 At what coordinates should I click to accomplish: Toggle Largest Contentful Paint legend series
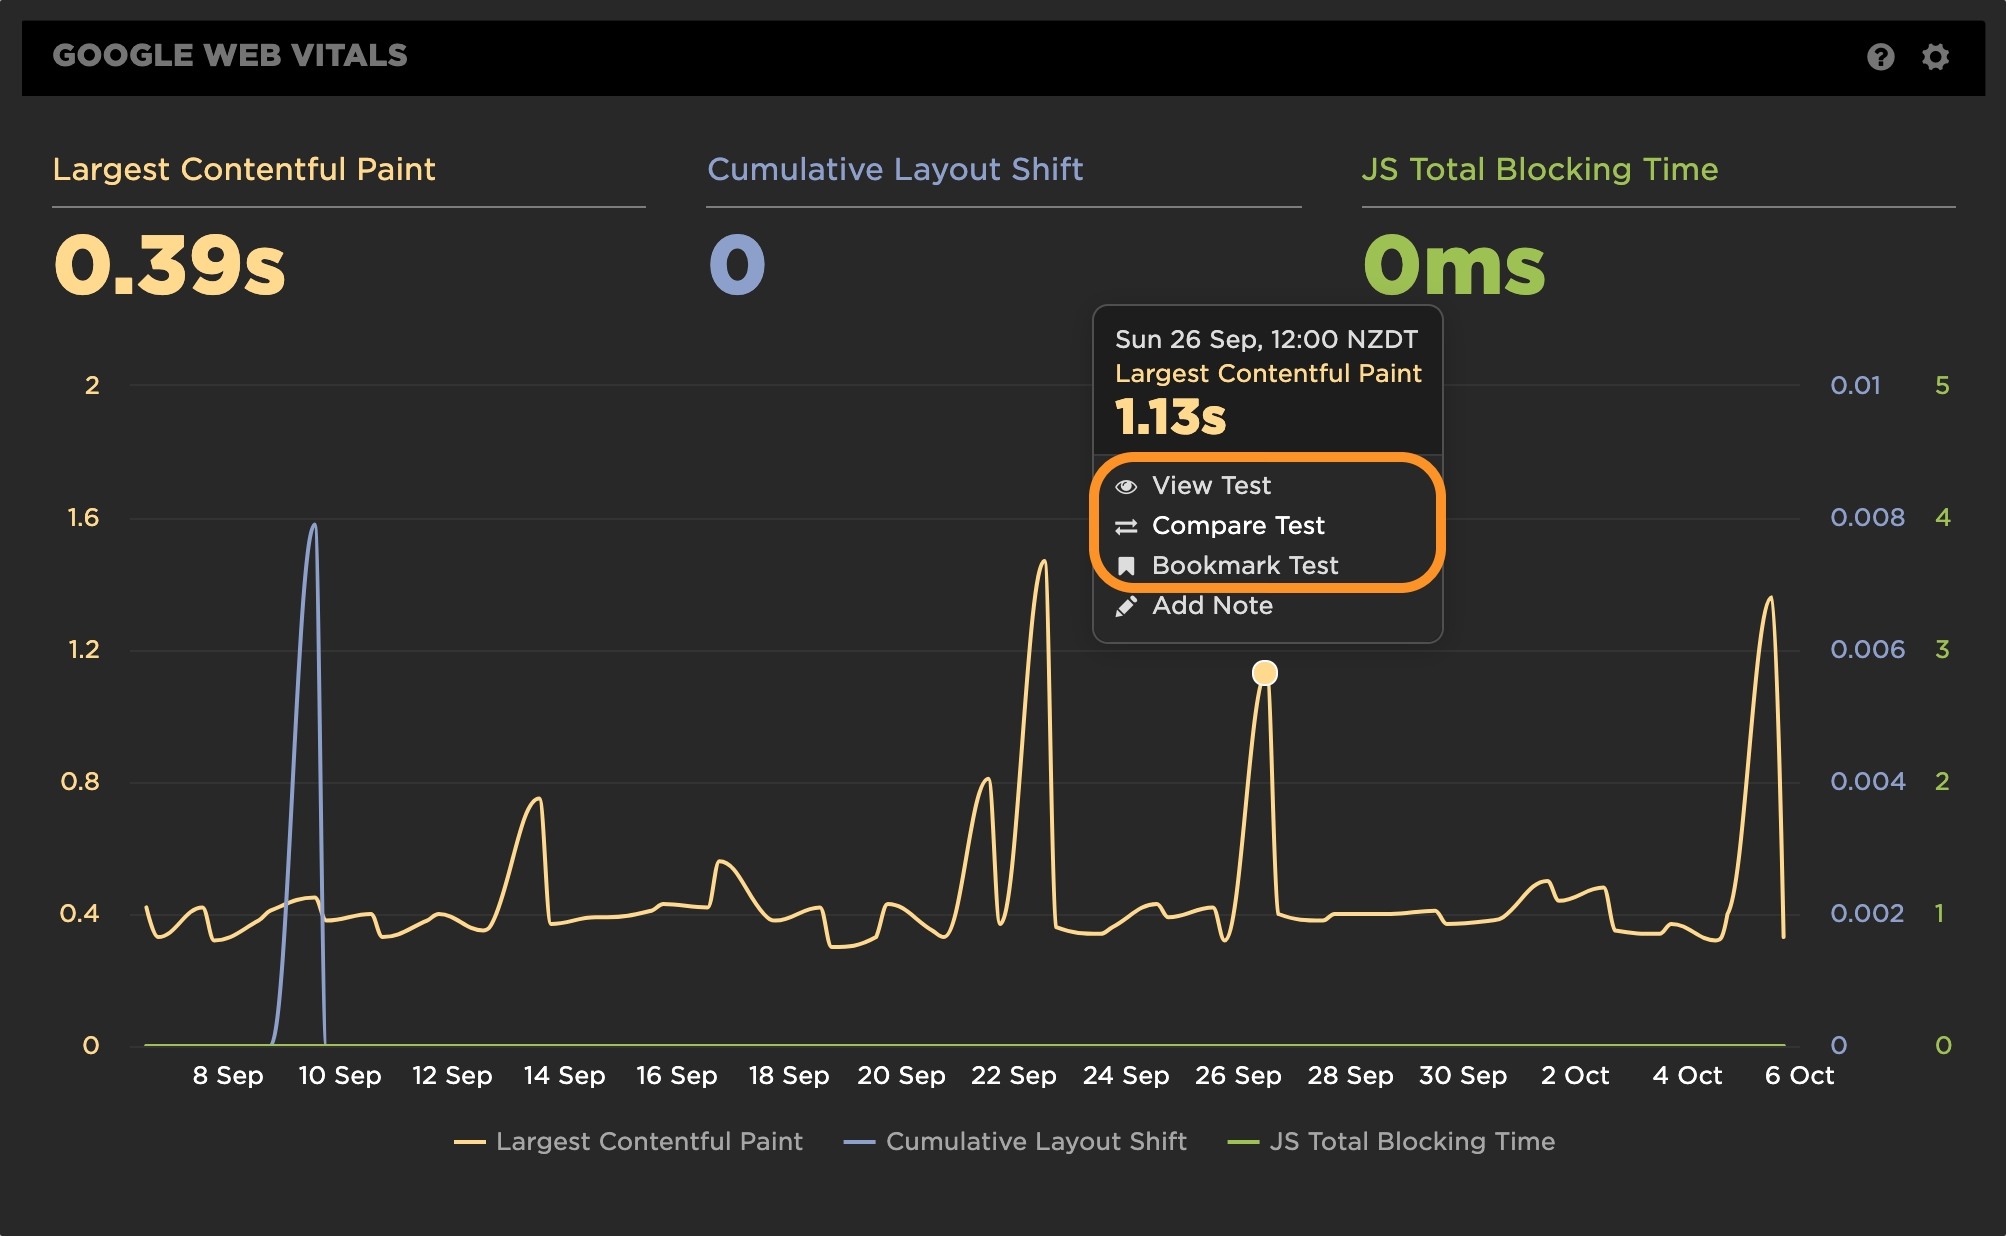(x=648, y=1142)
